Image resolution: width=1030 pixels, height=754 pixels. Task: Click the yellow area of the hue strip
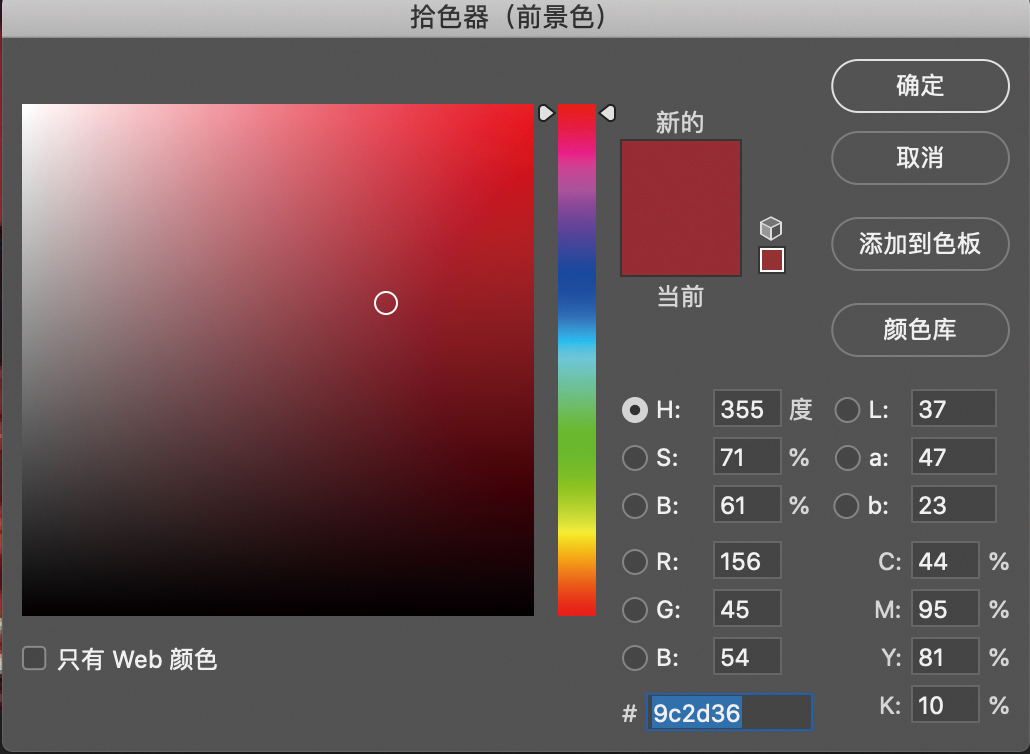pos(577,533)
